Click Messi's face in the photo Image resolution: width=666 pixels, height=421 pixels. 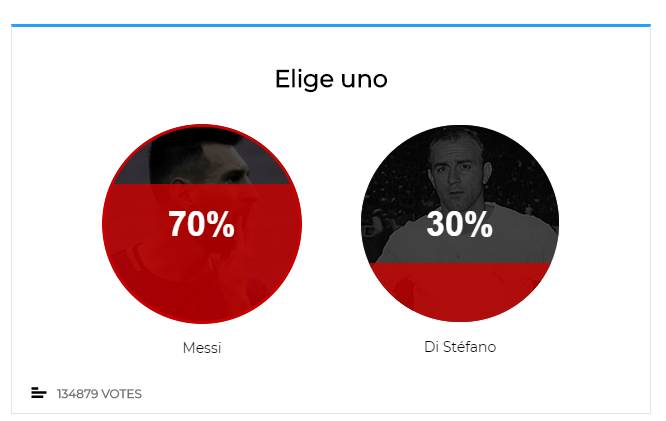point(221,164)
